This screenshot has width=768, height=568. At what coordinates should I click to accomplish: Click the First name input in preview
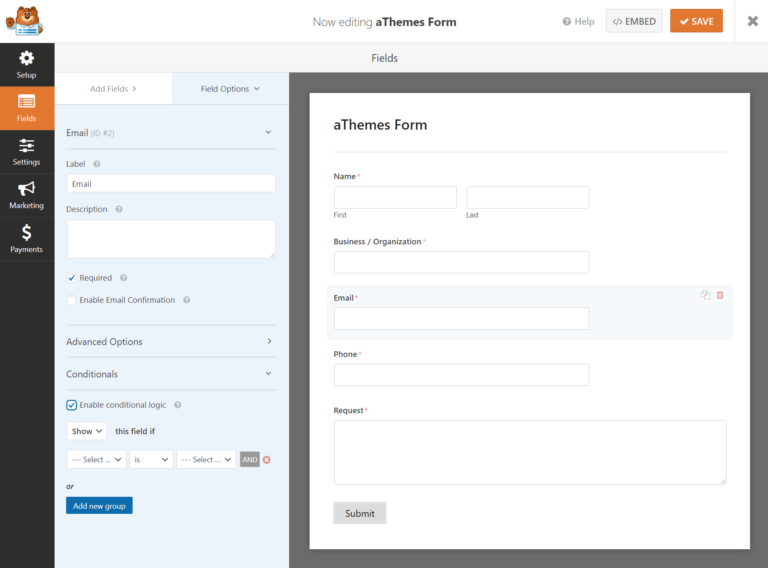(395, 197)
